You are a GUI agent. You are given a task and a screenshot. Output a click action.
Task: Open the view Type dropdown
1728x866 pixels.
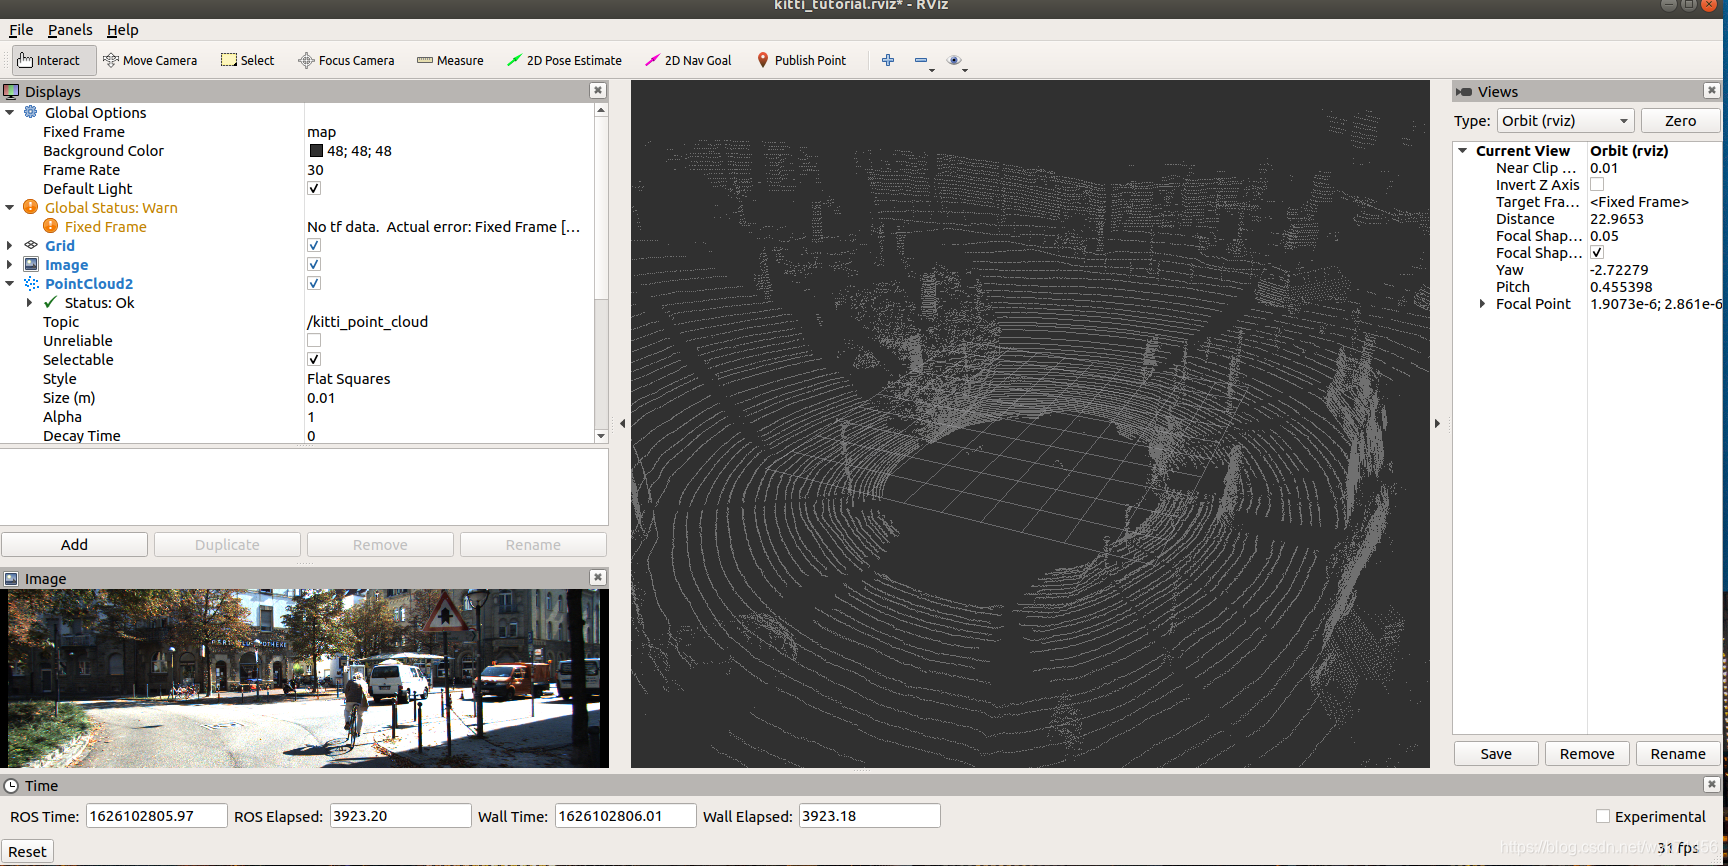click(x=1565, y=121)
